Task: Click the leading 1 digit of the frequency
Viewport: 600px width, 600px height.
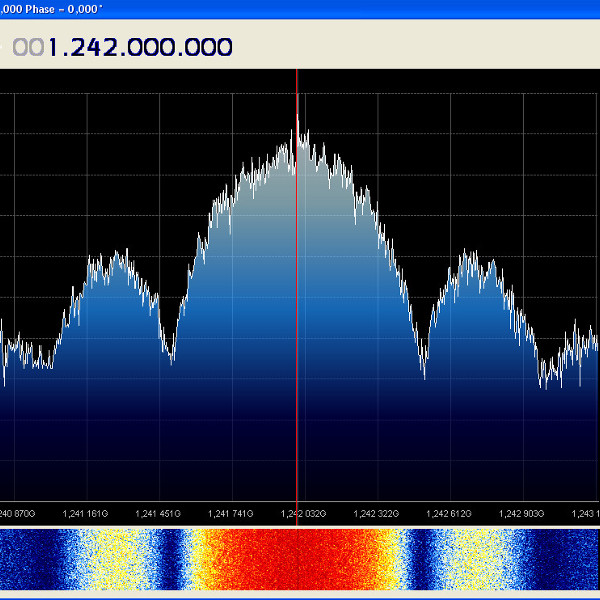Action: coord(53,48)
